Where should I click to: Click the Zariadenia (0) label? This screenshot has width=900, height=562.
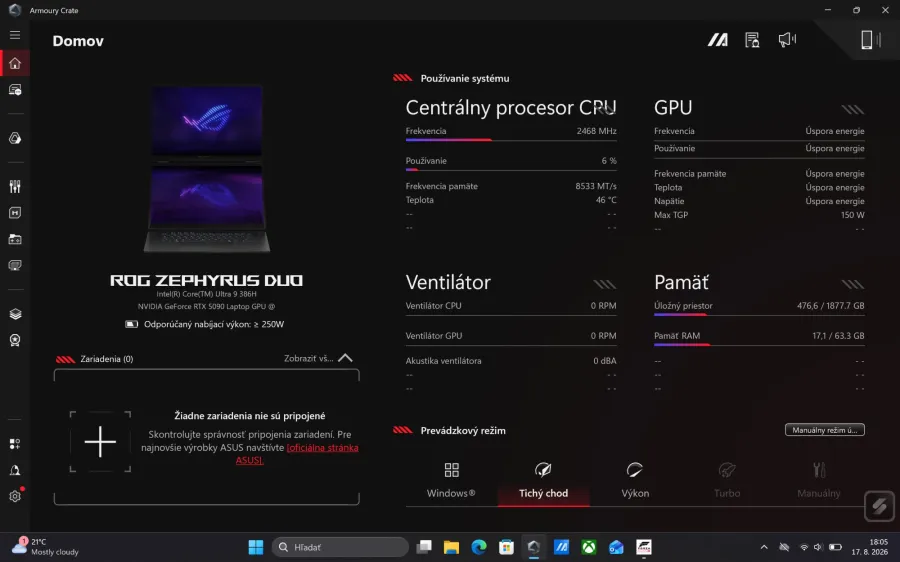point(107,359)
